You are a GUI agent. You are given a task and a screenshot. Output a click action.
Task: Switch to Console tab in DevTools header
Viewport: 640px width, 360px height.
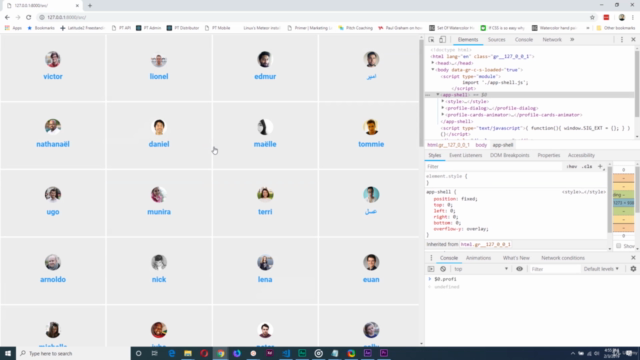(x=524, y=40)
